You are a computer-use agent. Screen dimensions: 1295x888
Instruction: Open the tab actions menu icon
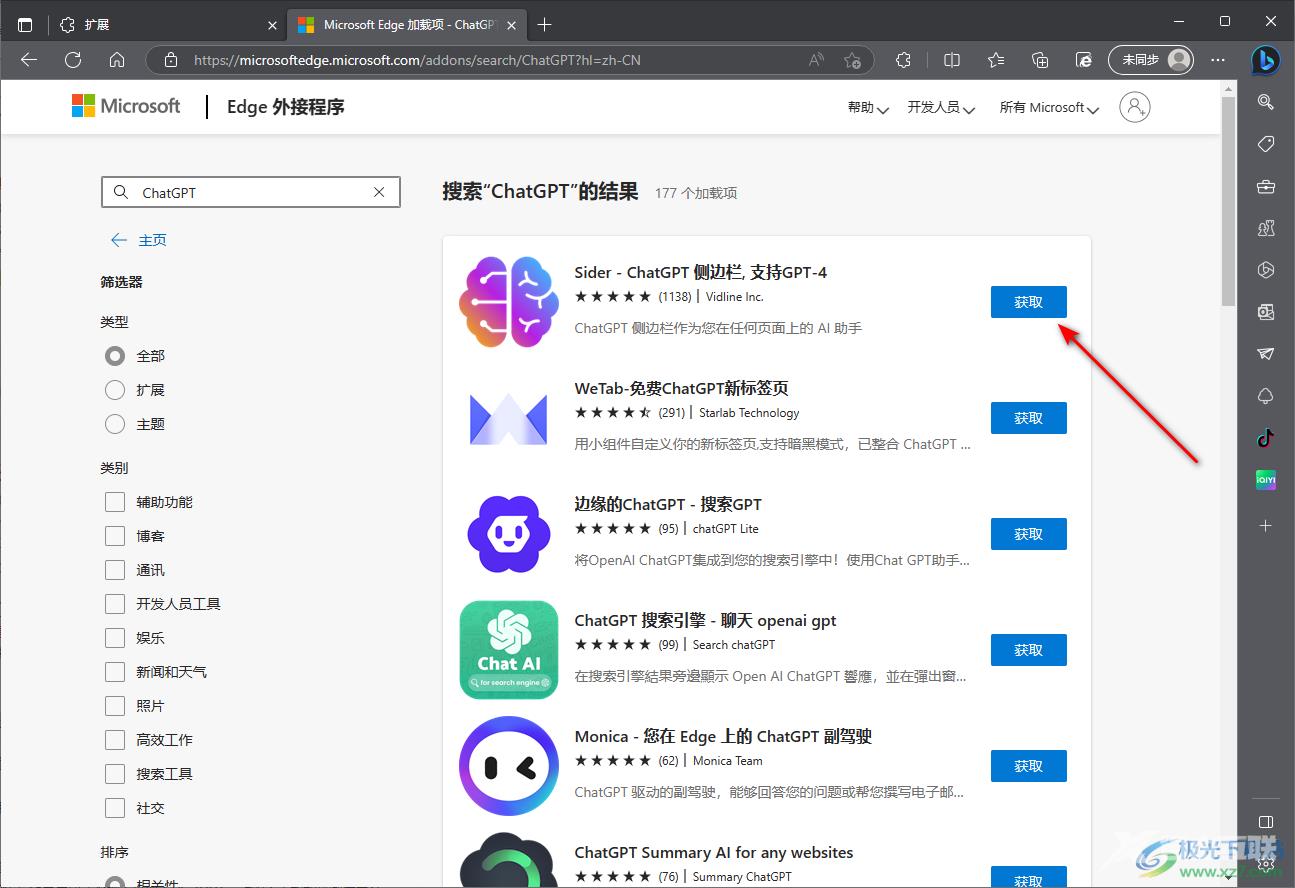point(25,24)
